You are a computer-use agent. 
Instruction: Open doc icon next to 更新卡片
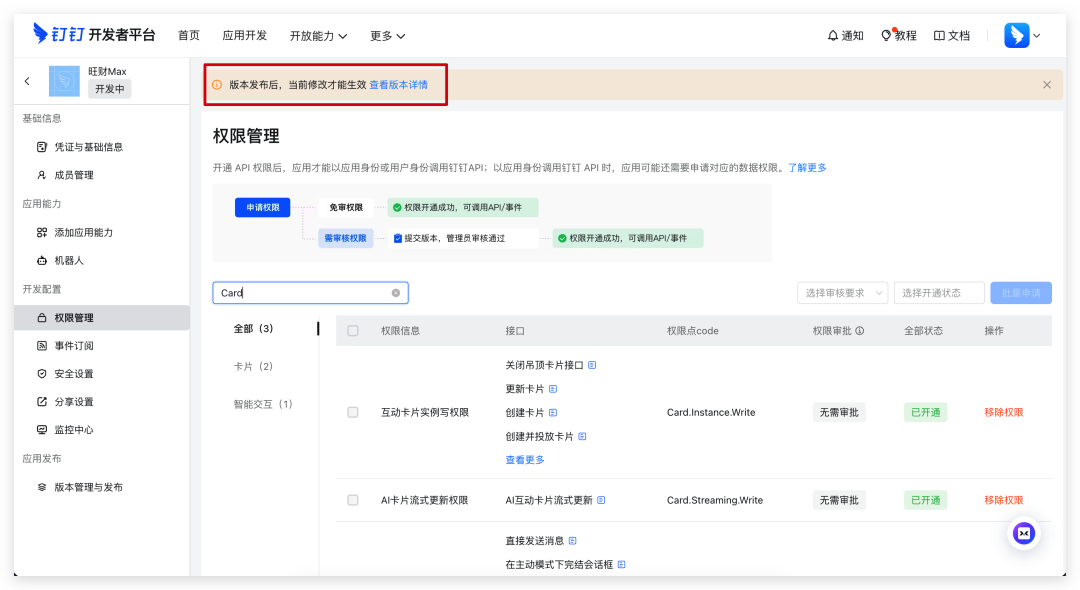pyautogui.click(x=553, y=389)
